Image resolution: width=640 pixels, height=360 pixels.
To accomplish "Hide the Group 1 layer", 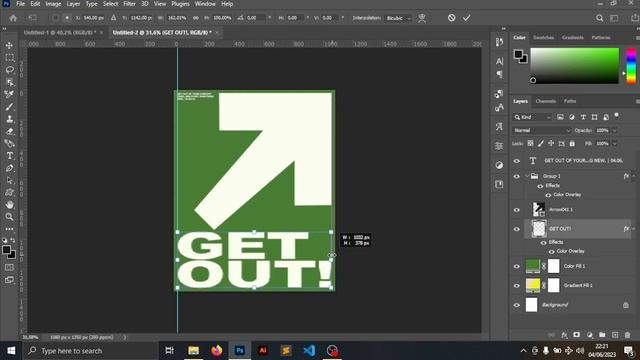I will click(517, 176).
